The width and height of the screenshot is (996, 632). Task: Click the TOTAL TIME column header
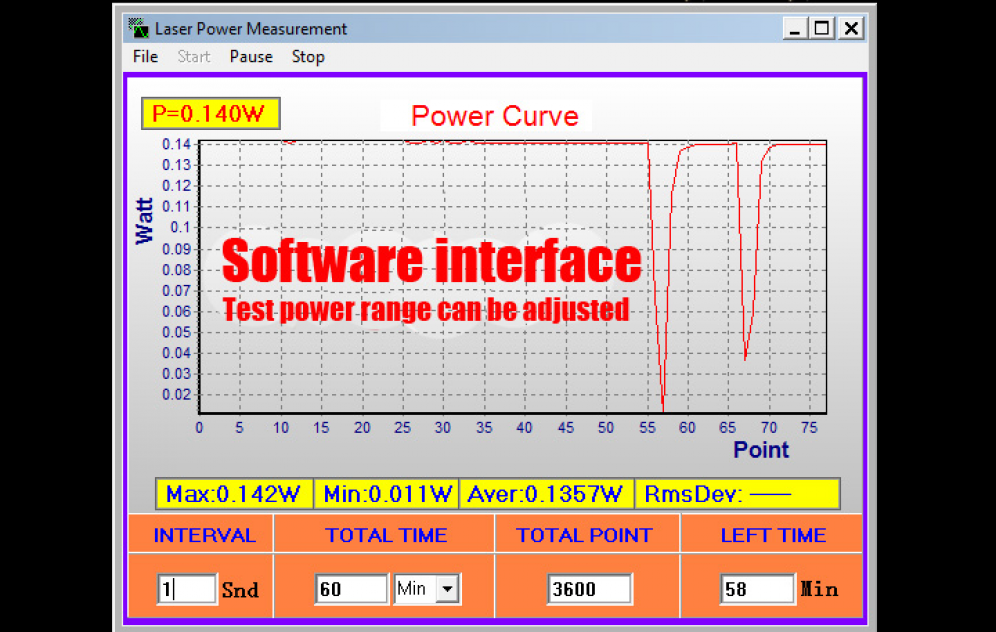coord(386,535)
